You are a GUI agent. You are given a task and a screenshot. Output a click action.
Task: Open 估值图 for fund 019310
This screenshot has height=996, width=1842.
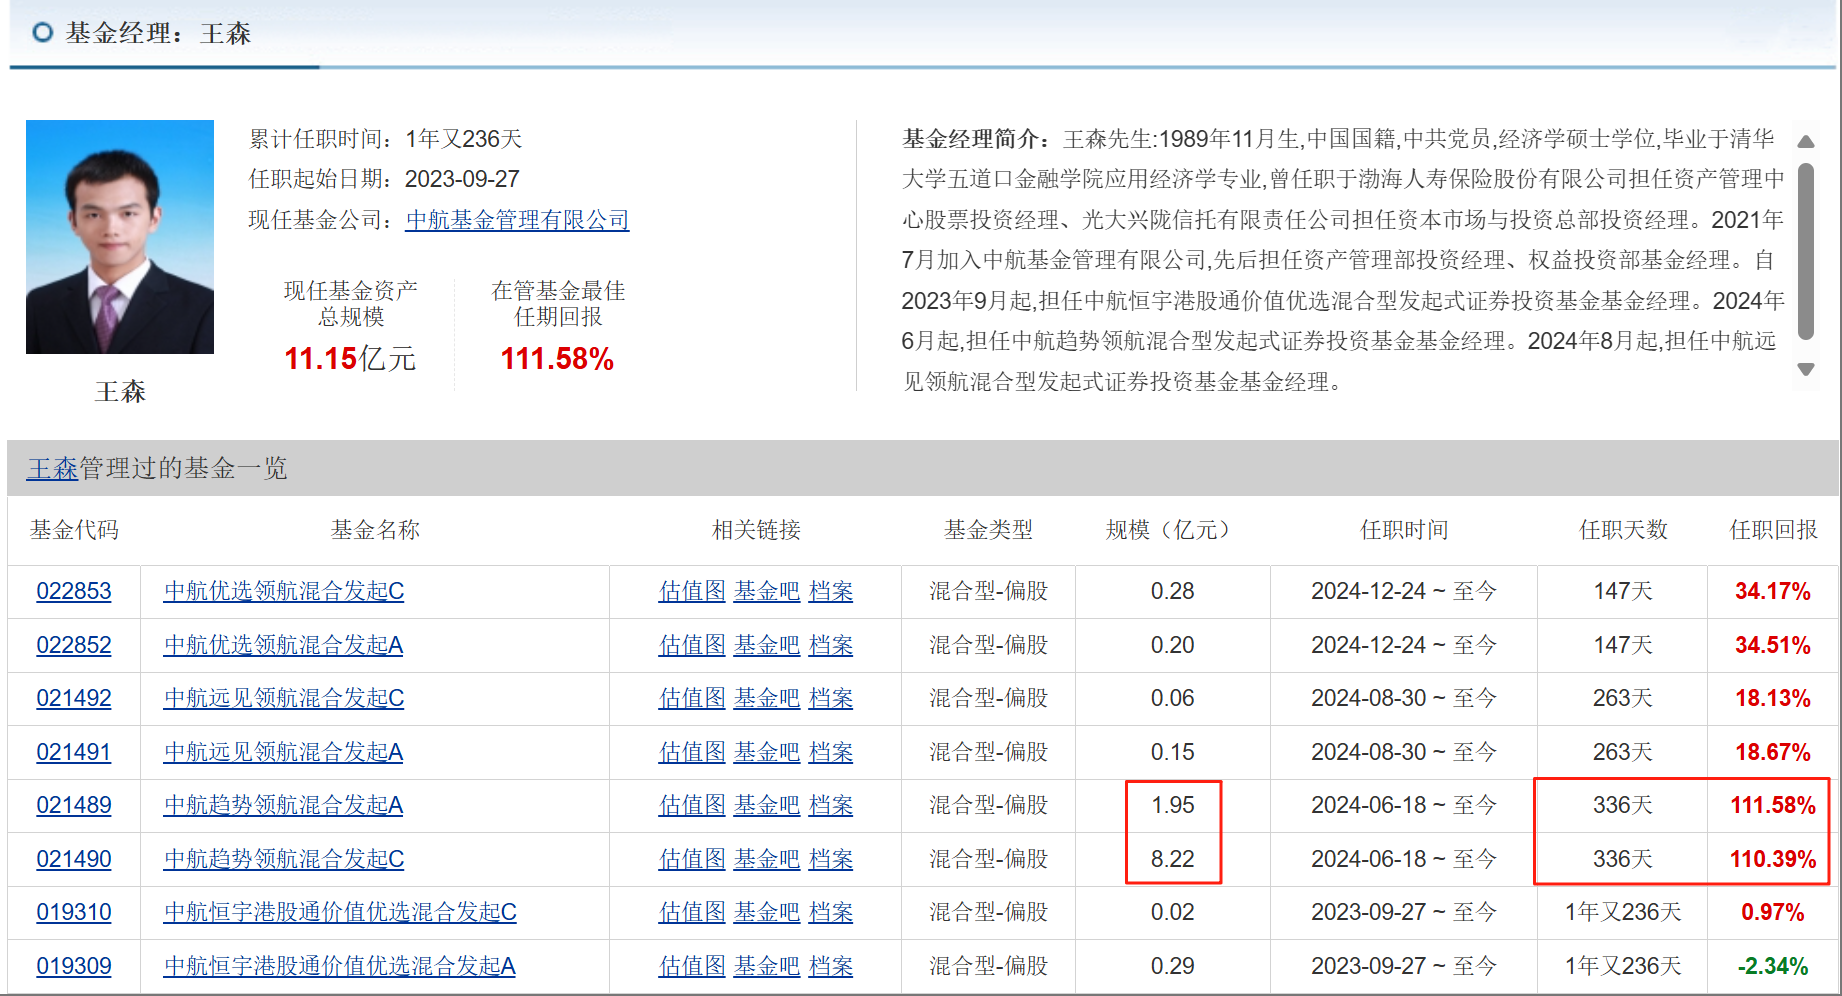(692, 912)
